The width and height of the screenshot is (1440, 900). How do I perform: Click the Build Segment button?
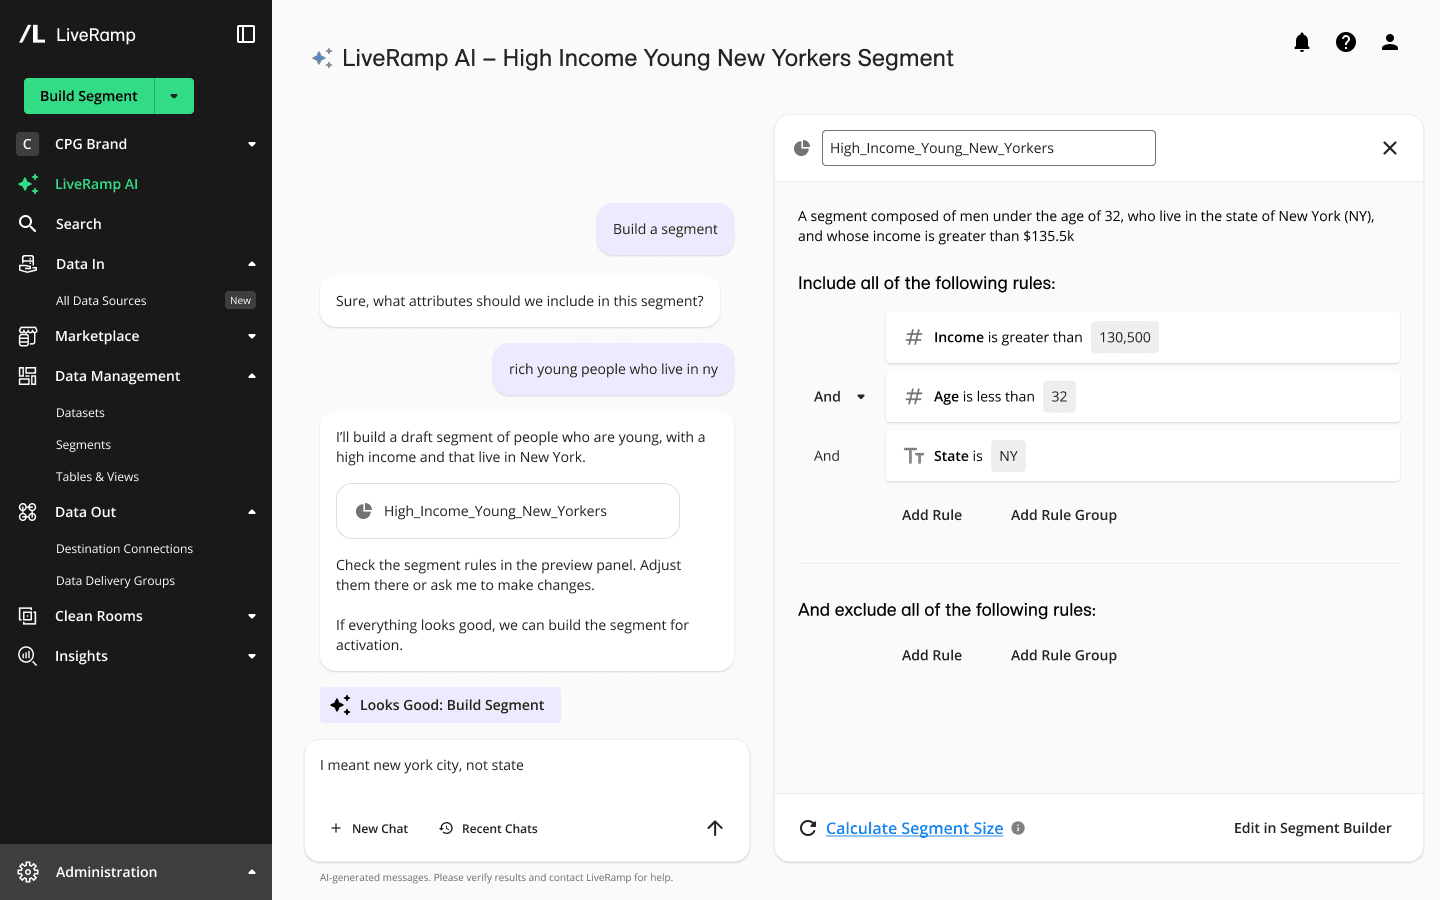89,96
